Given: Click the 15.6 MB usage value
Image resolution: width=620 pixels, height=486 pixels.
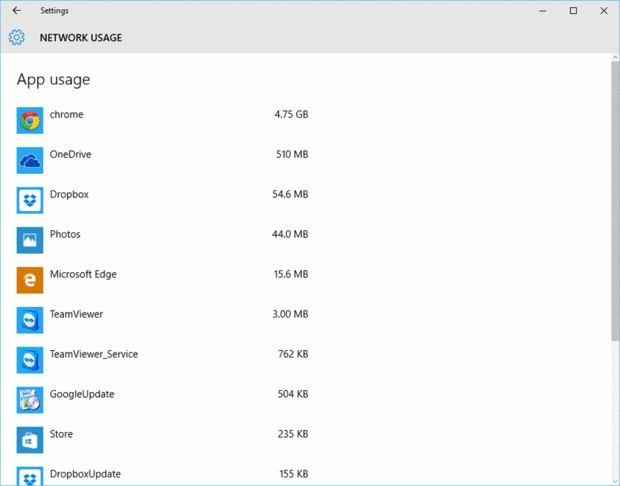Looking at the screenshot, I should 291,274.
